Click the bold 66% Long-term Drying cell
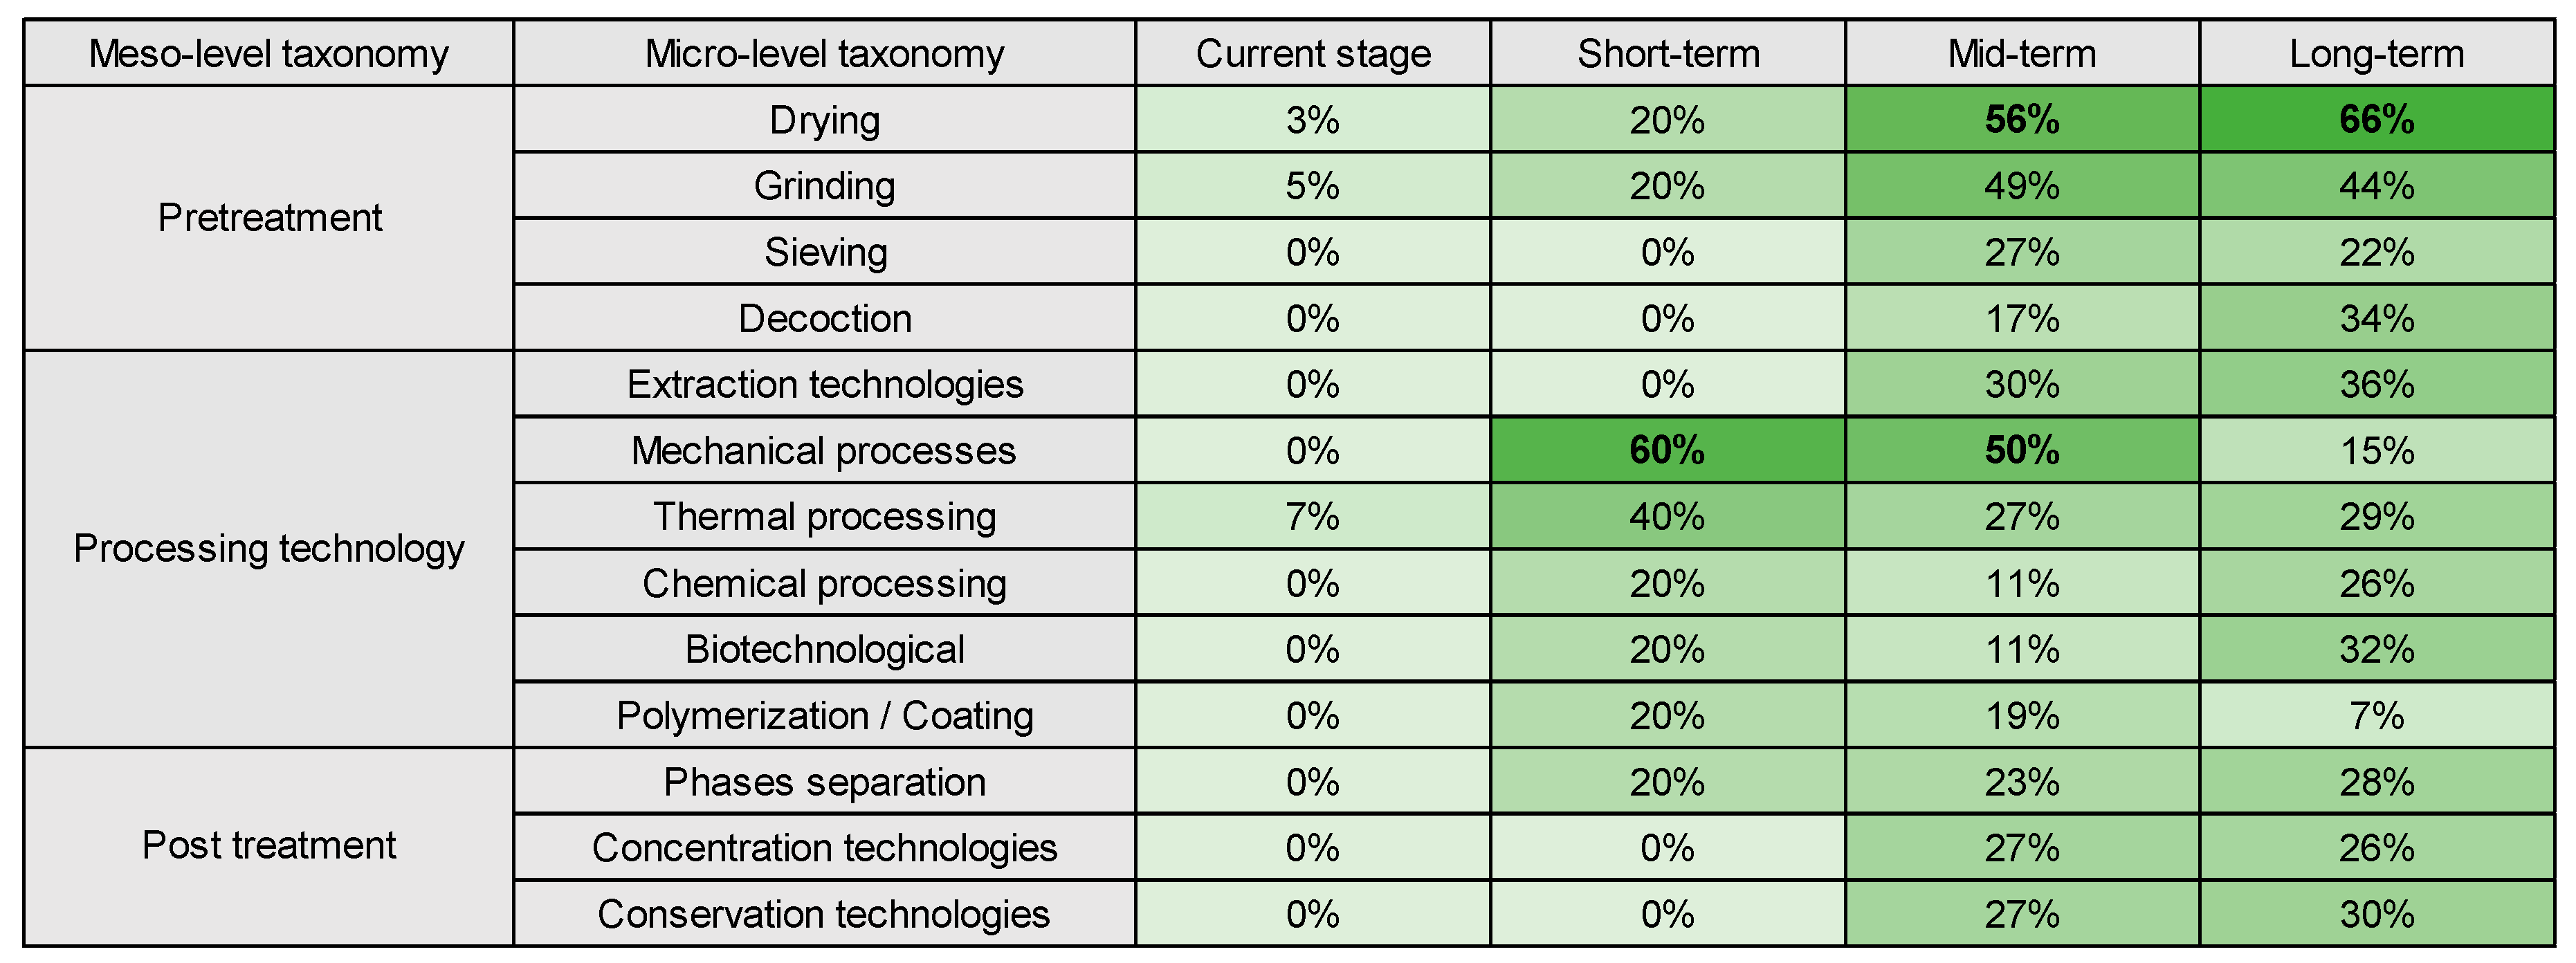Viewport: 2576px width, 963px height. pyautogui.click(x=2376, y=120)
